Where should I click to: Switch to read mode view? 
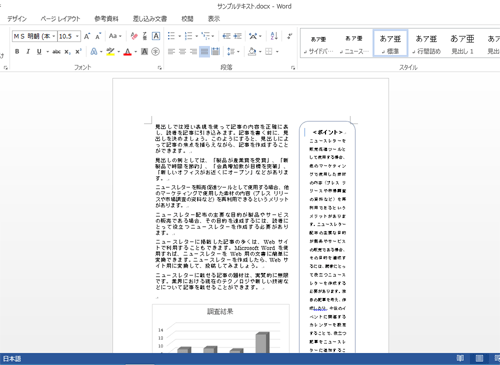point(460,358)
